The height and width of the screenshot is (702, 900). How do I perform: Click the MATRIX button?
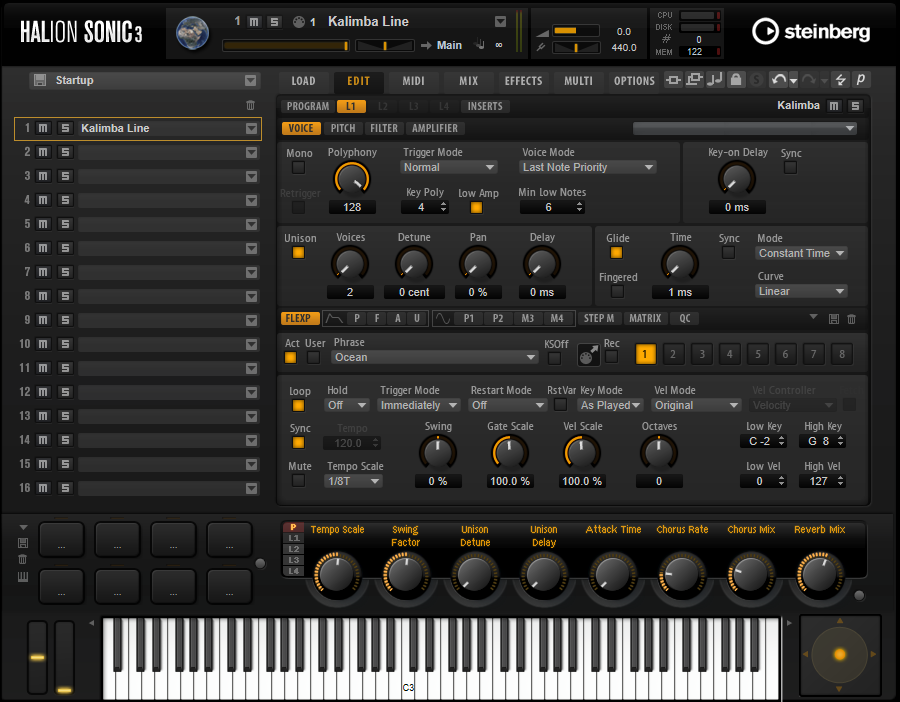coord(645,319)
